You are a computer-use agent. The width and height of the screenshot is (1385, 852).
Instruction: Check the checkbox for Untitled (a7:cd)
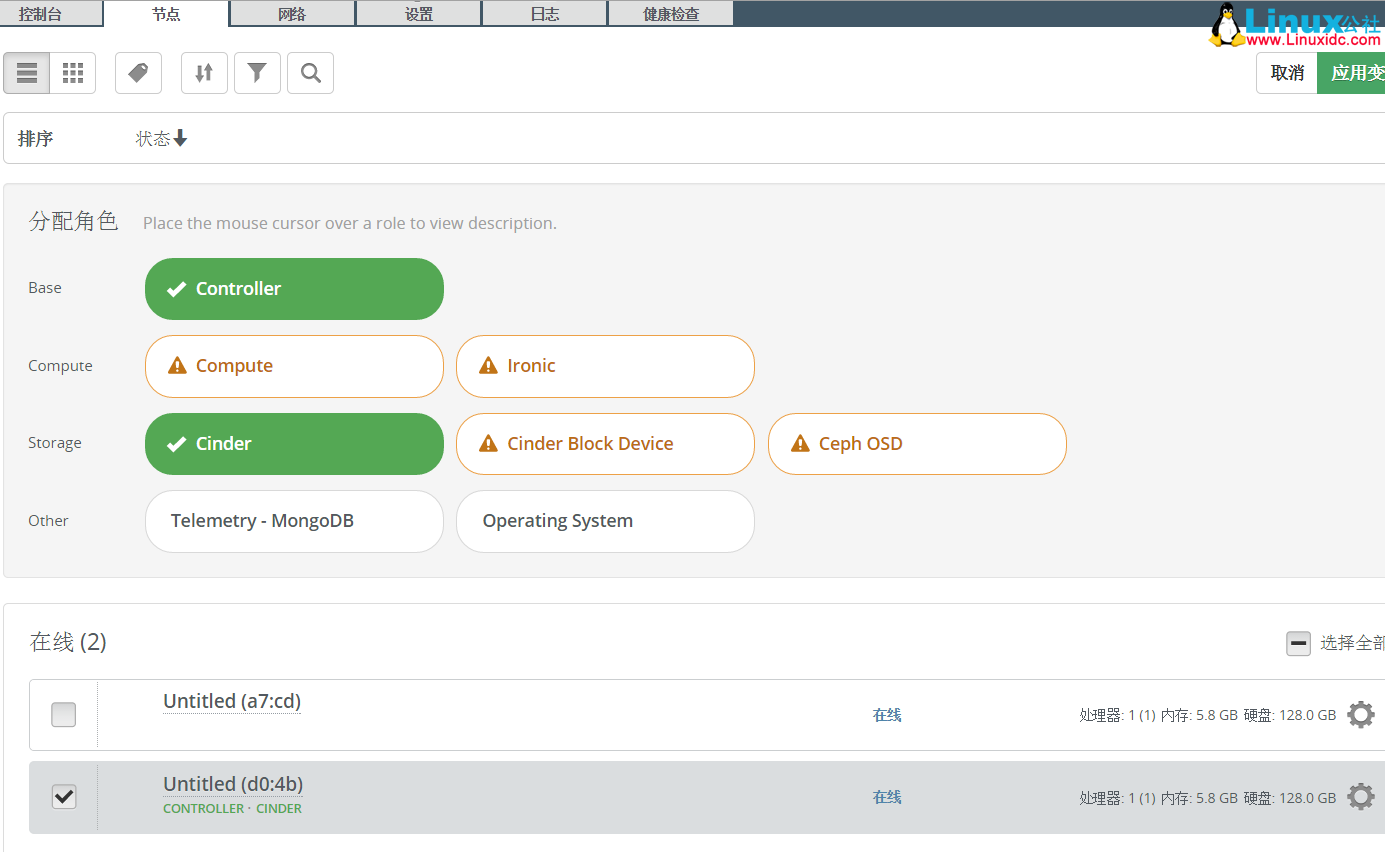pyautogui.click(x=63, y=714)
